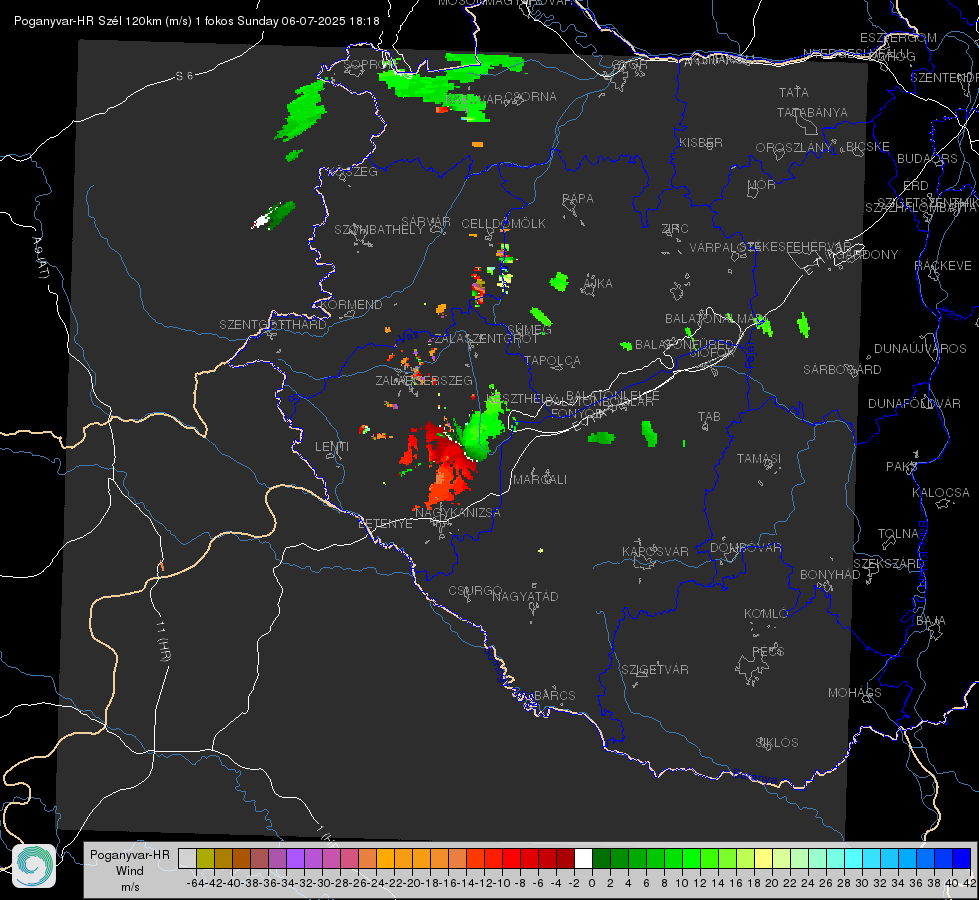Select the MOR town label
The height and width of the screenshot is (900, 979).
click(761, 185)
